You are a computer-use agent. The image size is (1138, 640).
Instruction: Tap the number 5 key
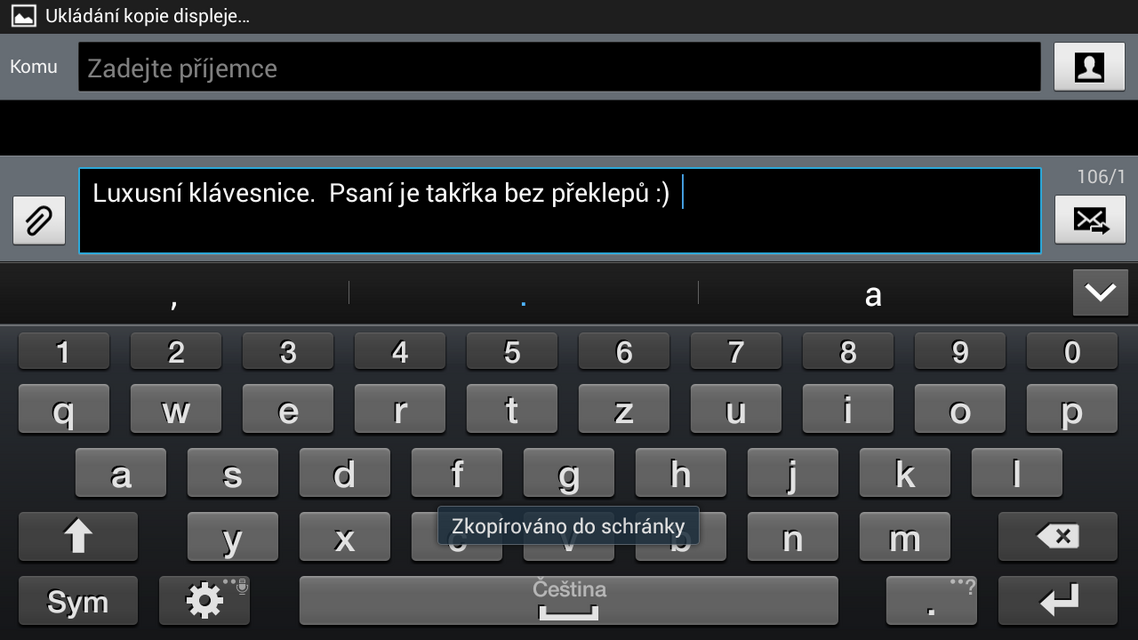(x=512, y=351)
